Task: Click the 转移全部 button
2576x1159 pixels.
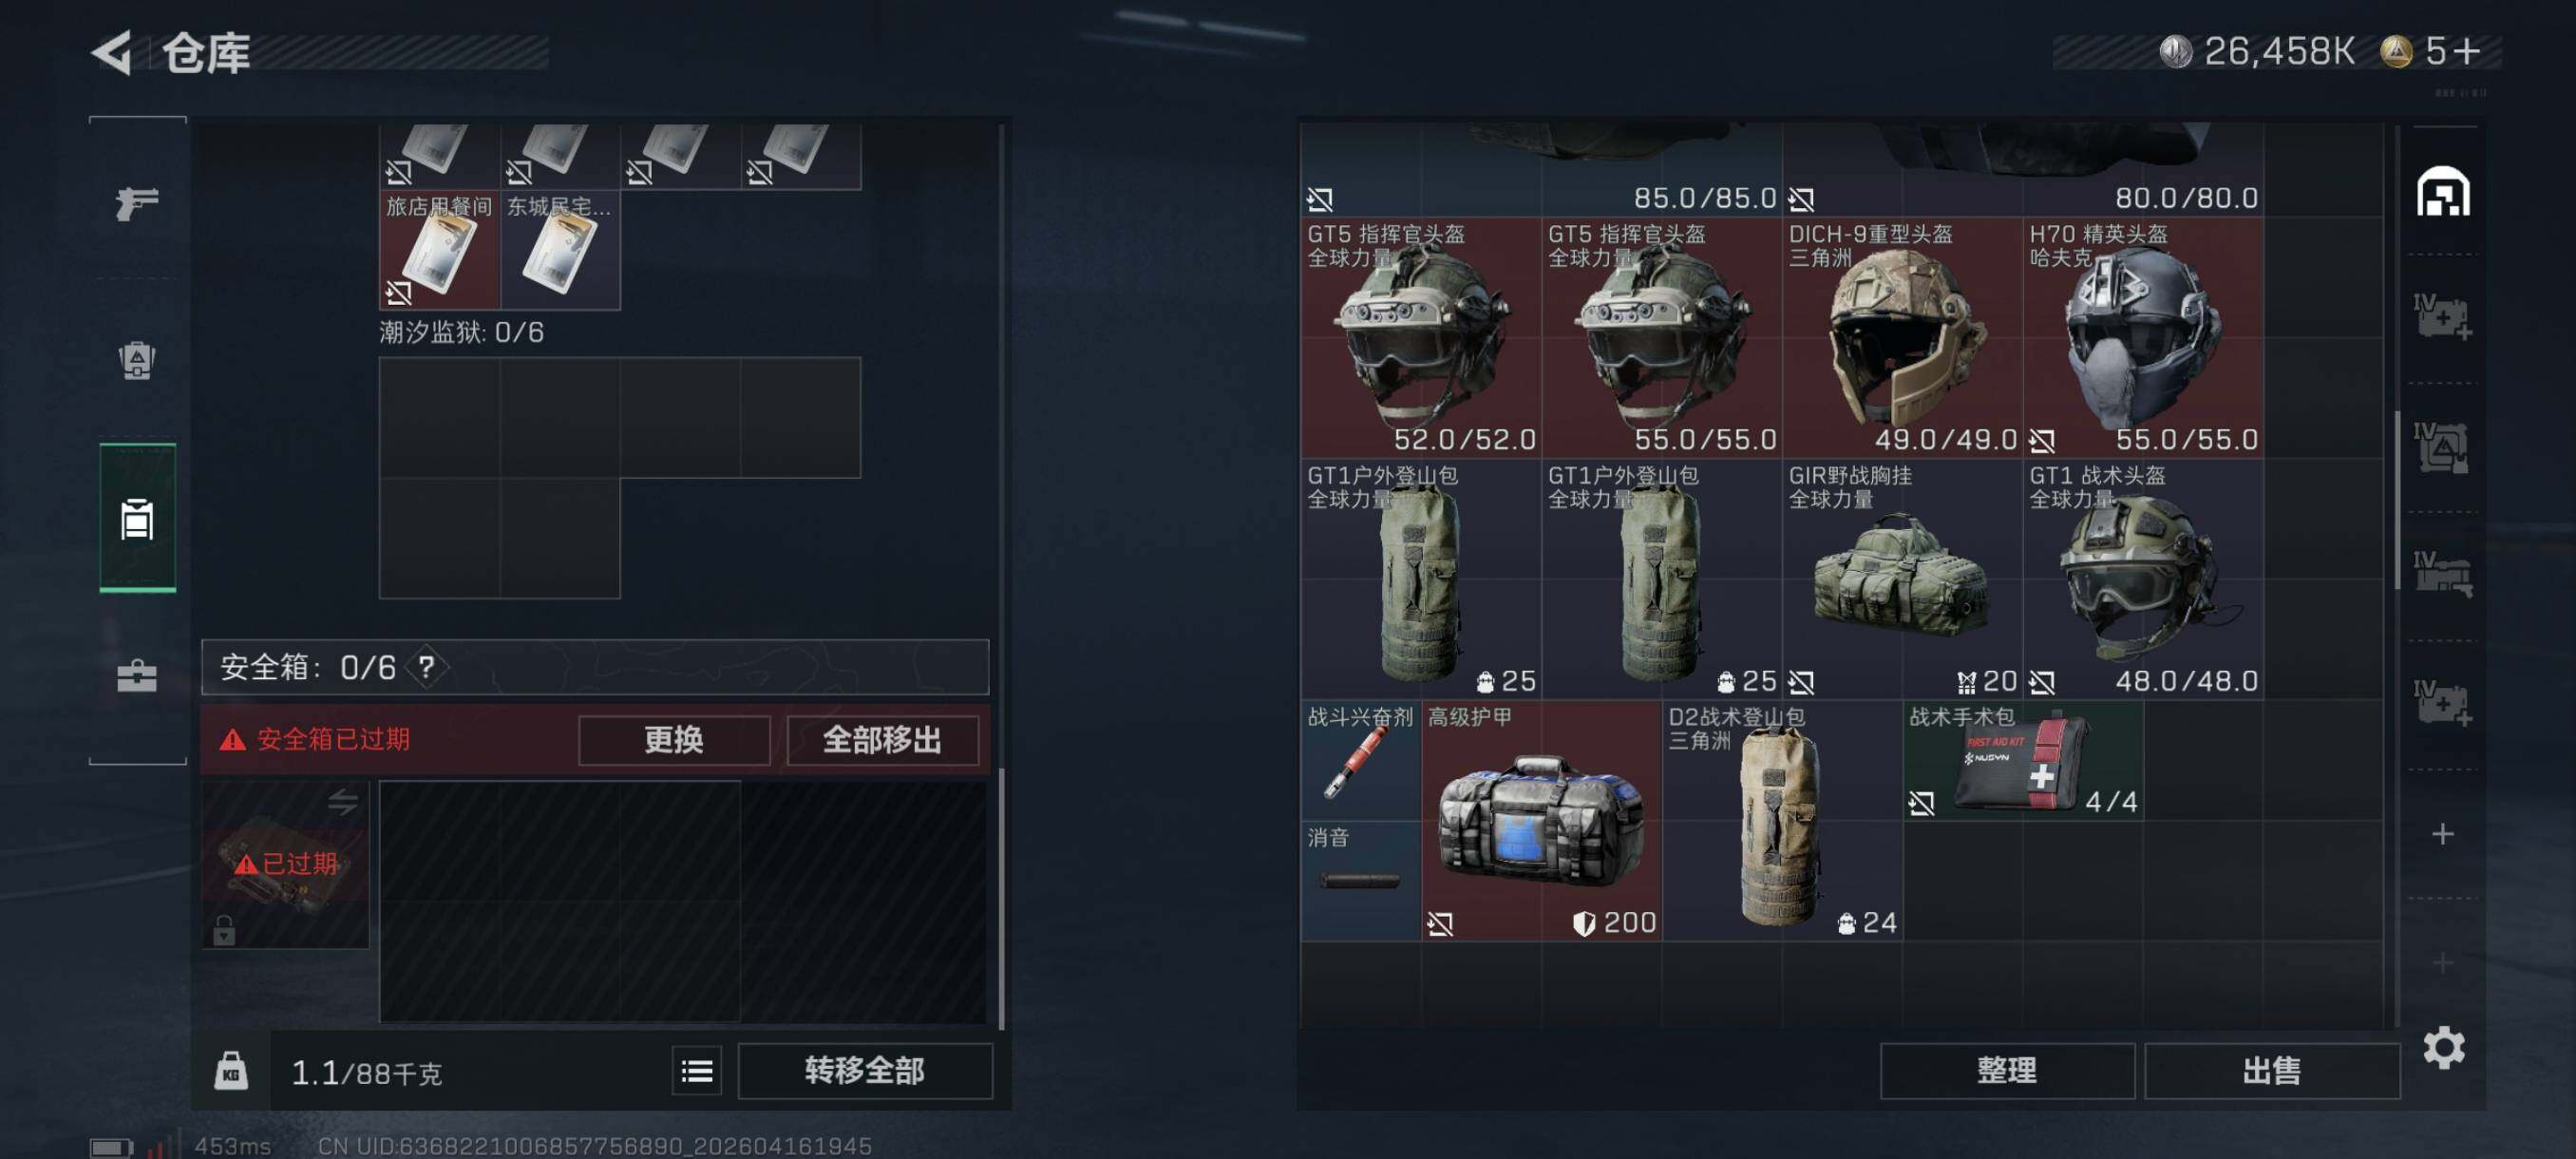Action: coord(865,1072)
